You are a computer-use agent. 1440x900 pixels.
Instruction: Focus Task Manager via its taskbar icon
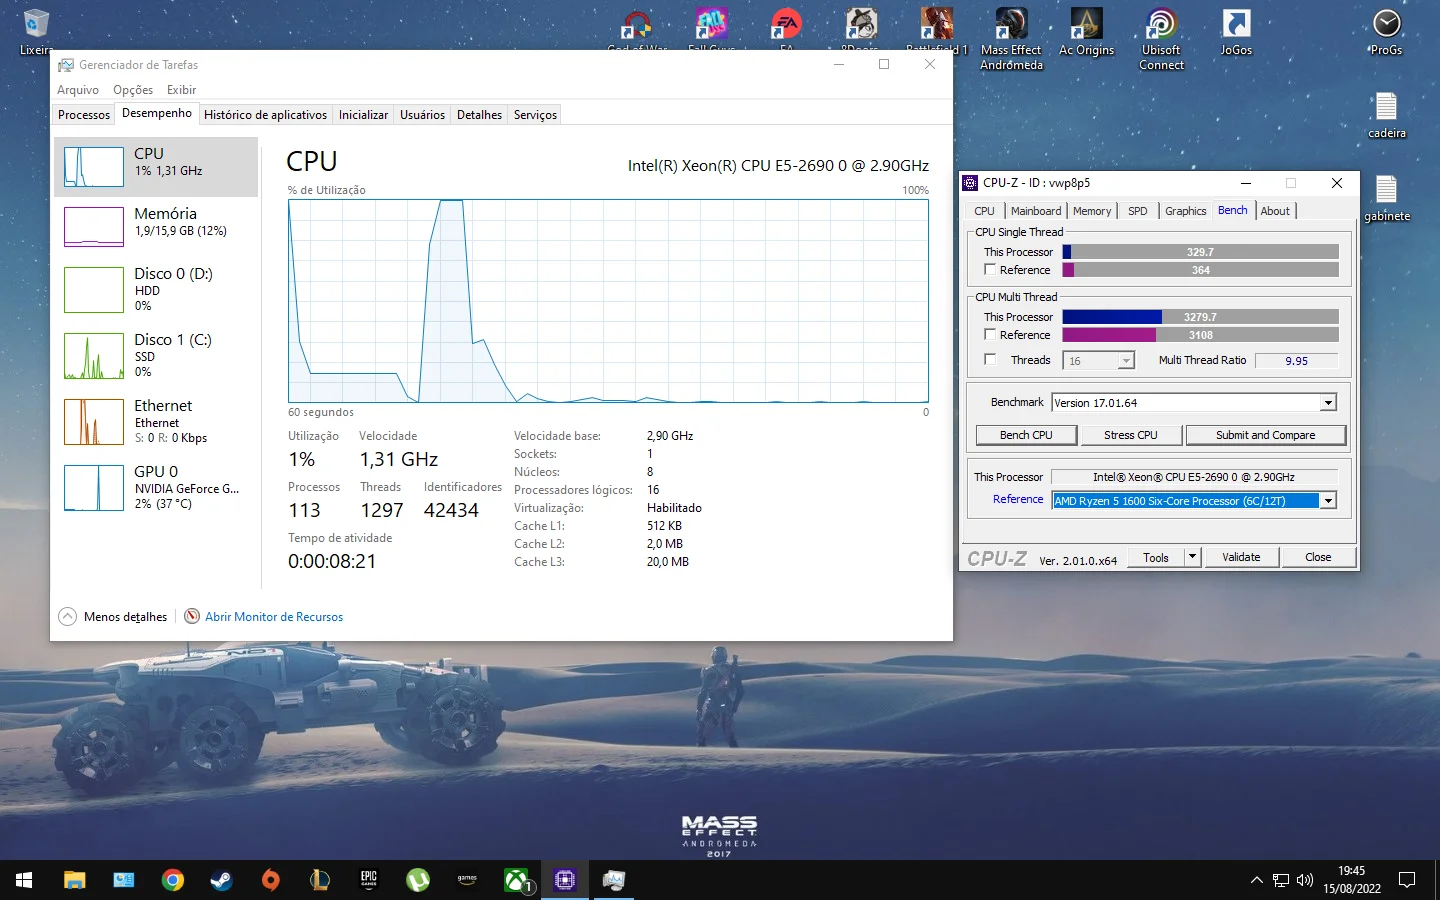pos(614,880)
